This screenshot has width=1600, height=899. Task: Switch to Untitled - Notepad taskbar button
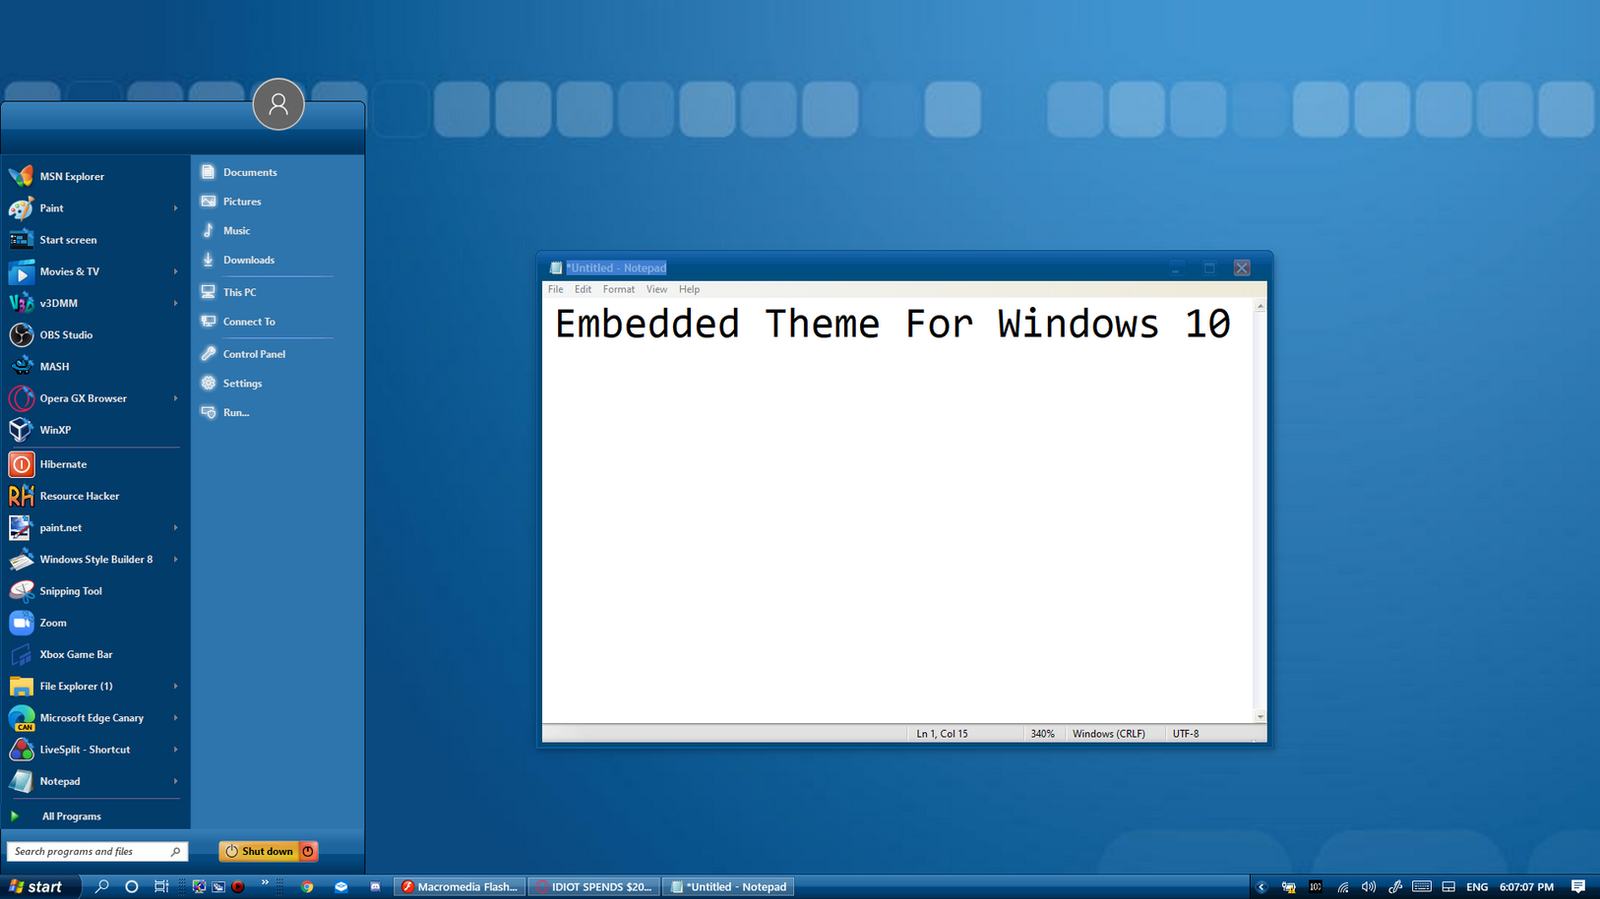coord(728,887)
